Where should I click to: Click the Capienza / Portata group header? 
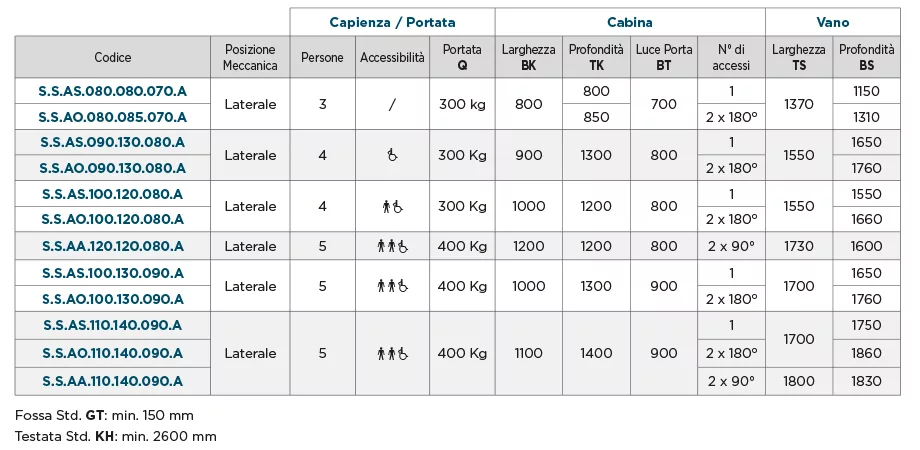pyautogui.click(x=392, y=21)
